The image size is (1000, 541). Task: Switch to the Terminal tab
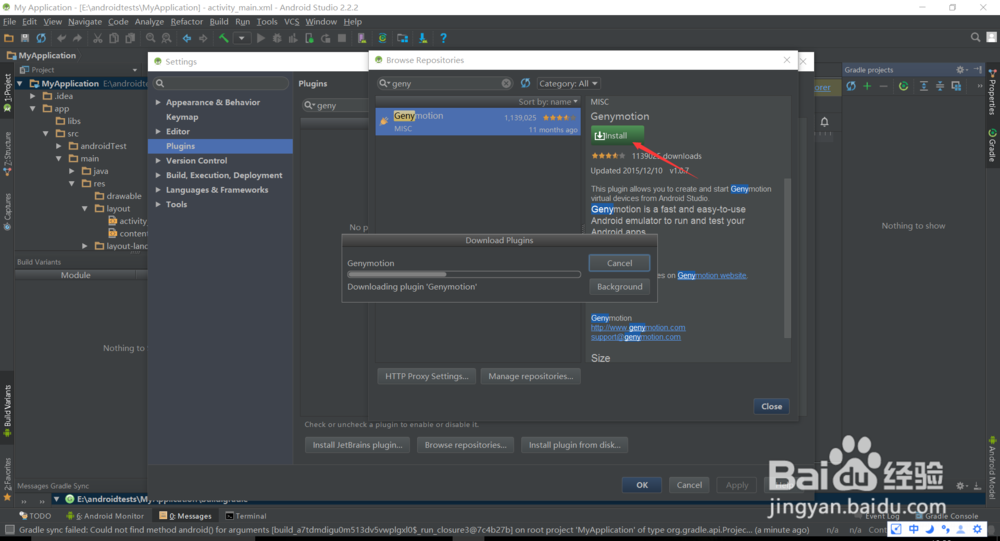click(246, 515)
